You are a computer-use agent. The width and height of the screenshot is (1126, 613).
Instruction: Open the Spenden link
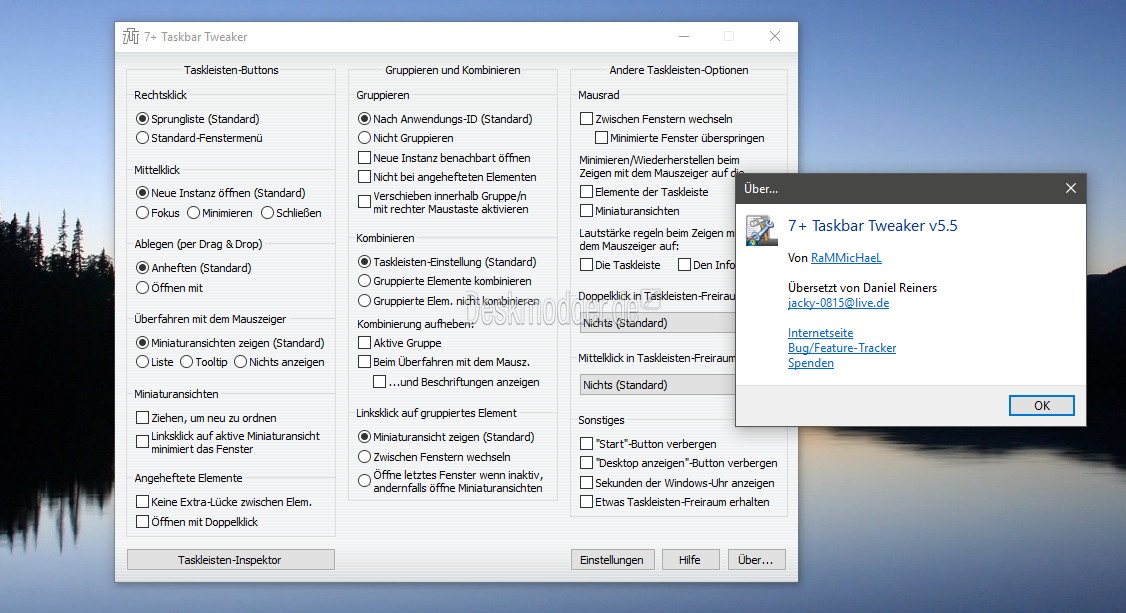(811, 363)
